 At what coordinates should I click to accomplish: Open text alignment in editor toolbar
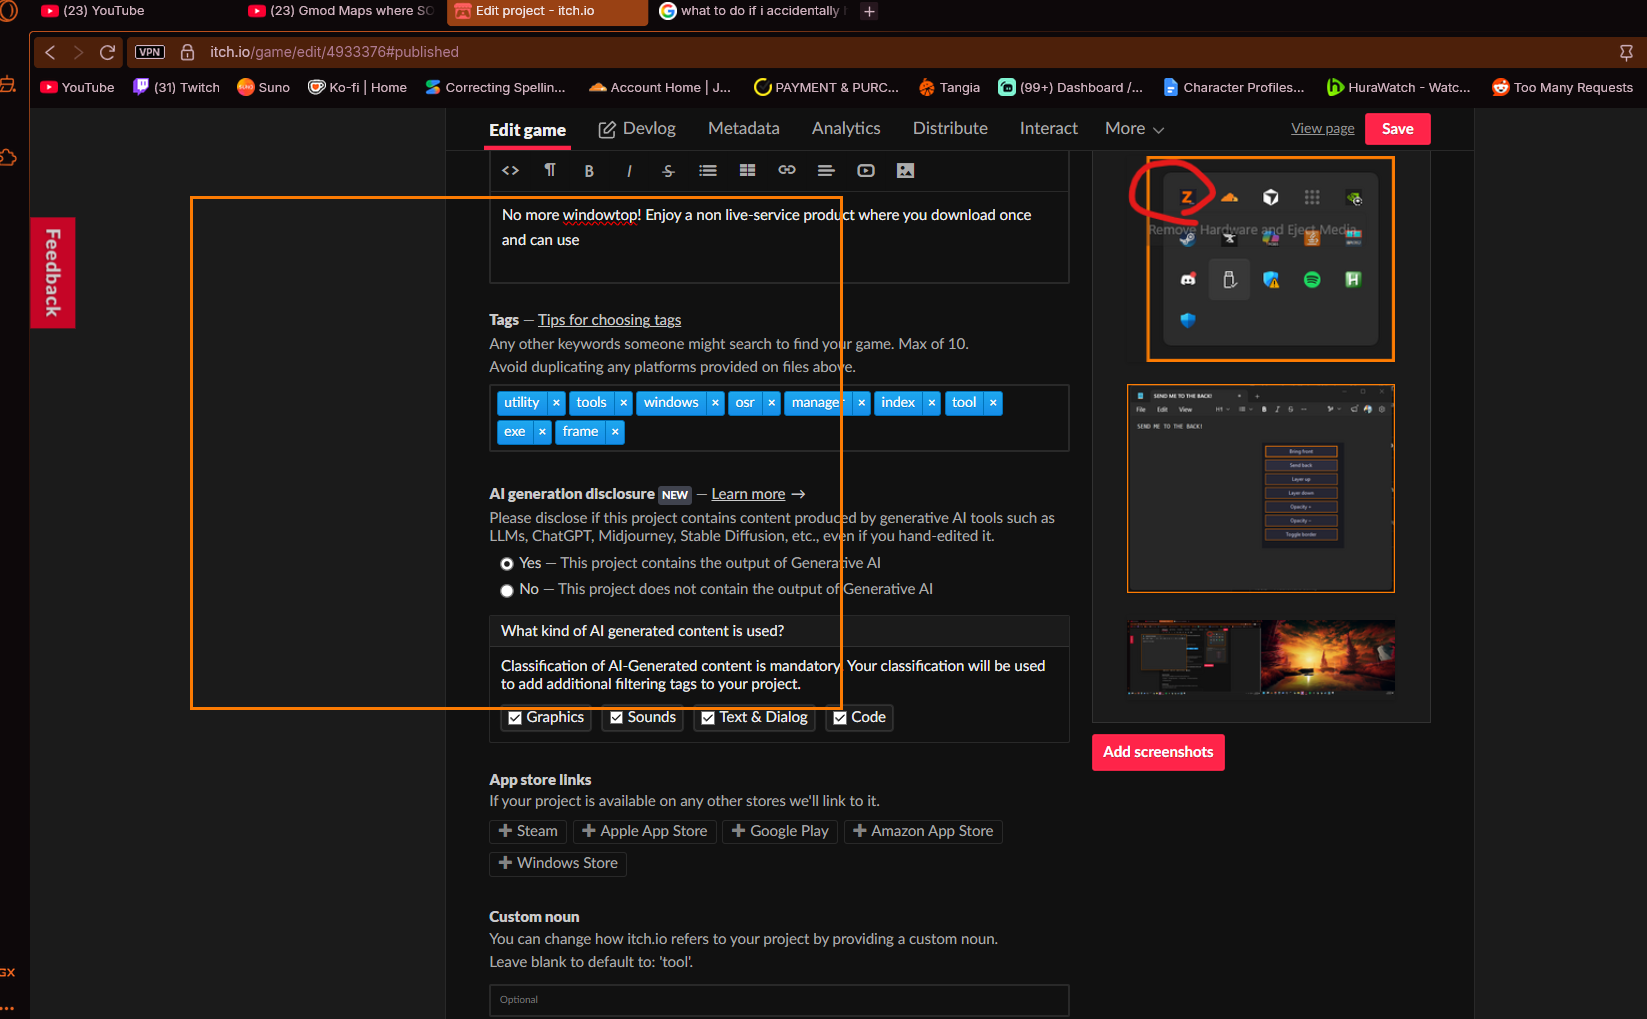pyautogui.click(x=826, y=171)
